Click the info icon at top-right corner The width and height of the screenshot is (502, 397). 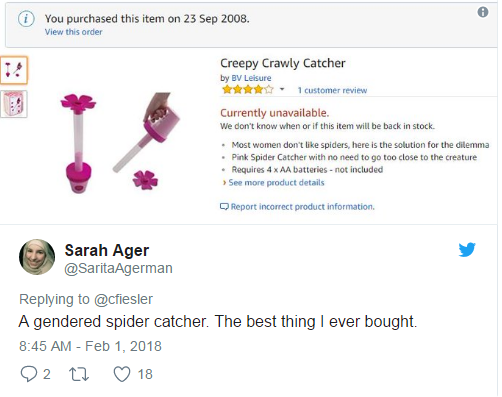pos(483,12)
